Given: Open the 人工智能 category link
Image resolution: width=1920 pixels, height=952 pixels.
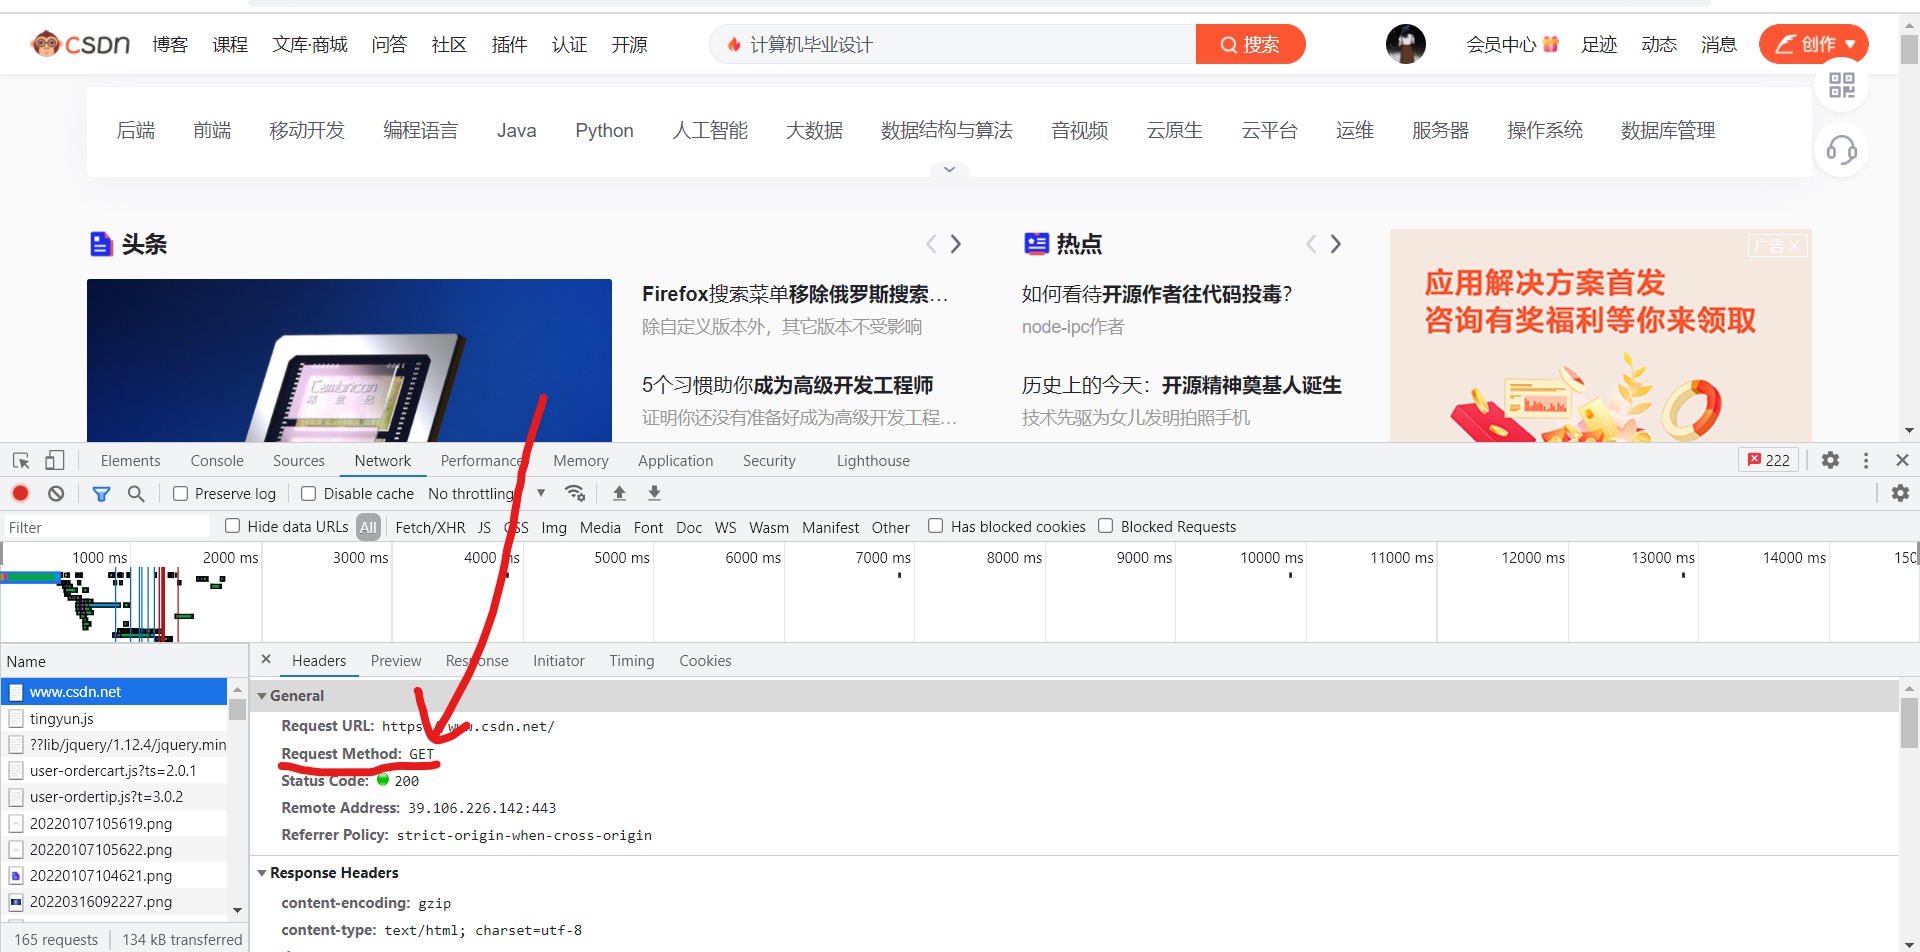Looking at the screenshot, I should (x=710, y=130).
